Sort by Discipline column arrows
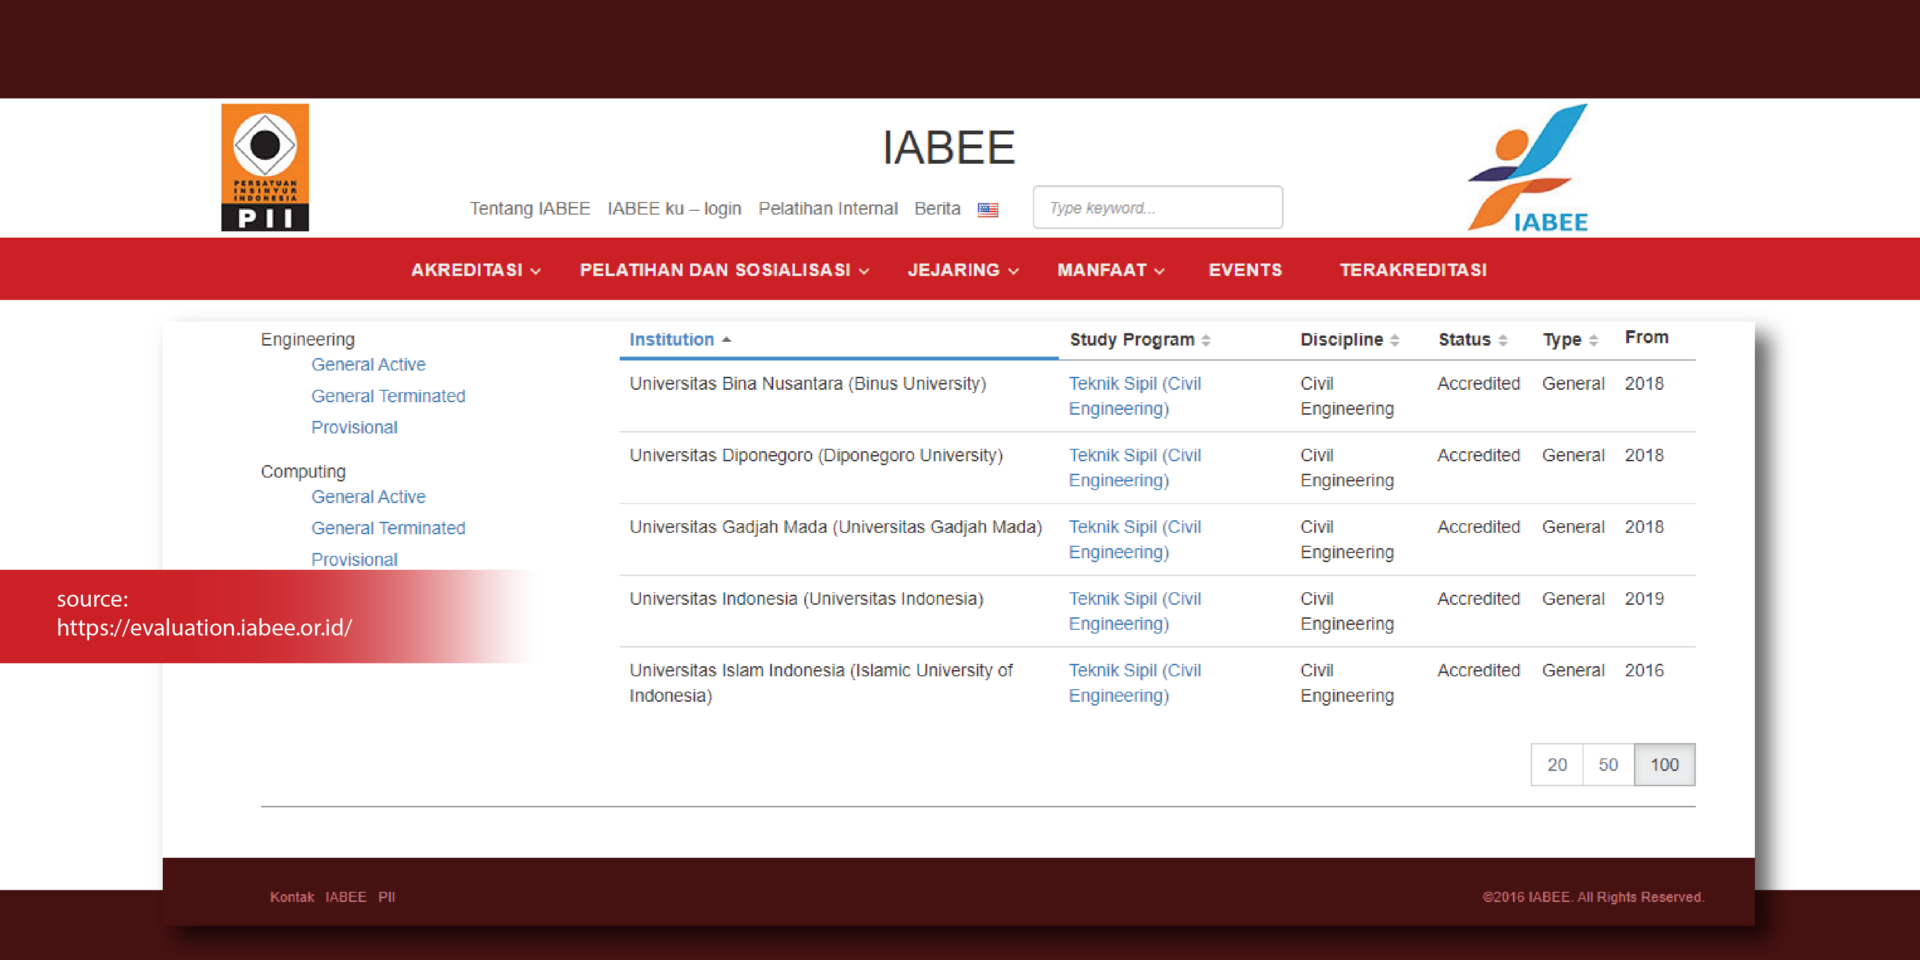Screen dimensions: 1920x960 [x=1394, y=340]
